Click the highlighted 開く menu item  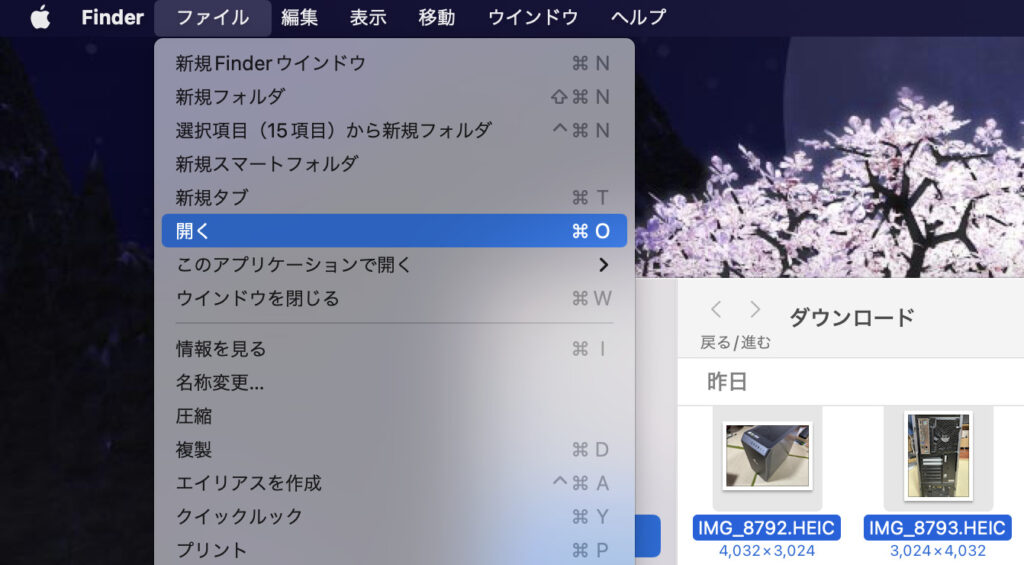click(x=394, y=231)
